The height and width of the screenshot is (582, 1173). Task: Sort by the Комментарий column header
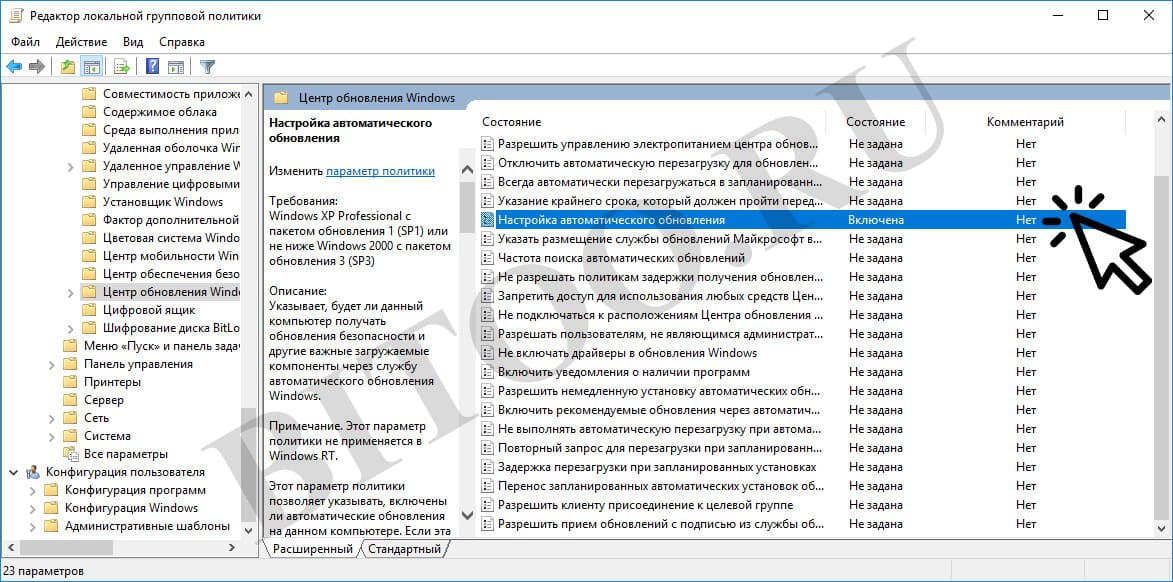click(1025, 122)
